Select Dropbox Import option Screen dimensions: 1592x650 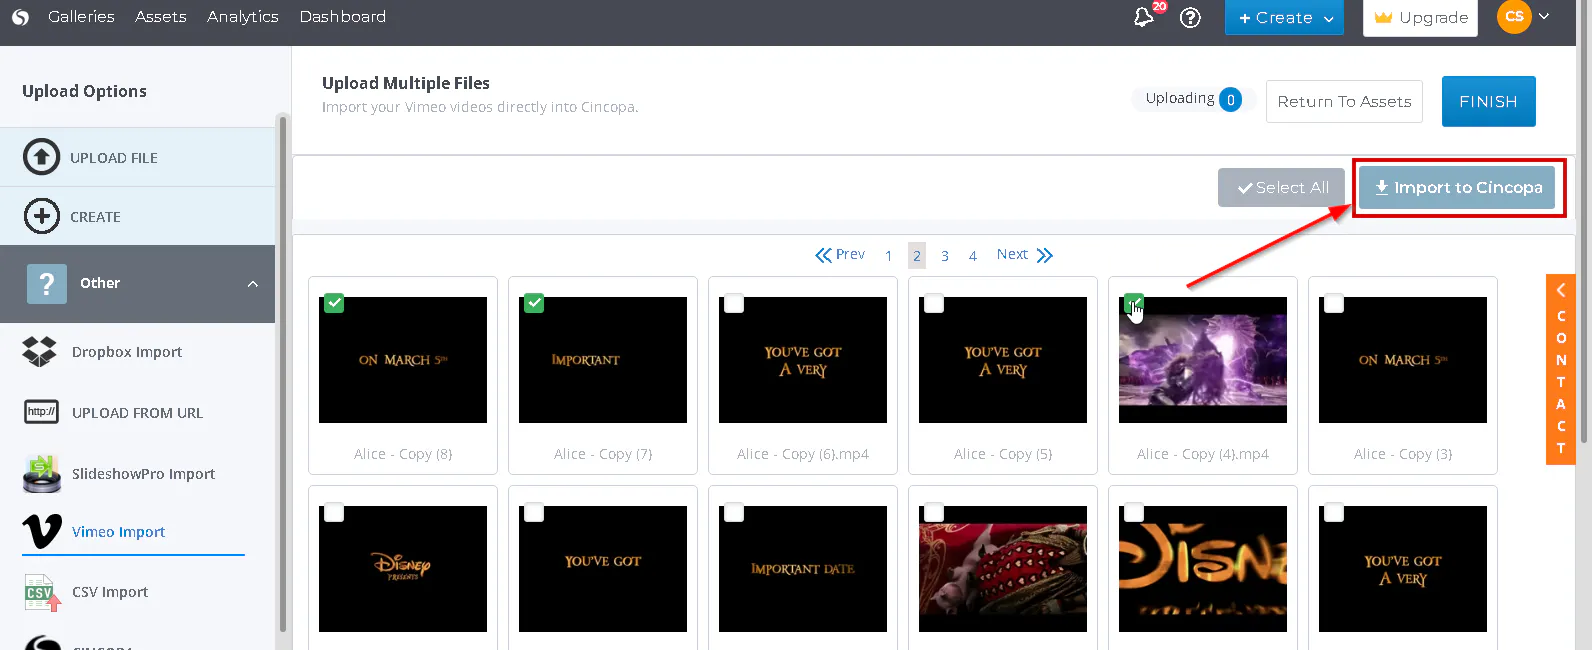pos(127,352)
